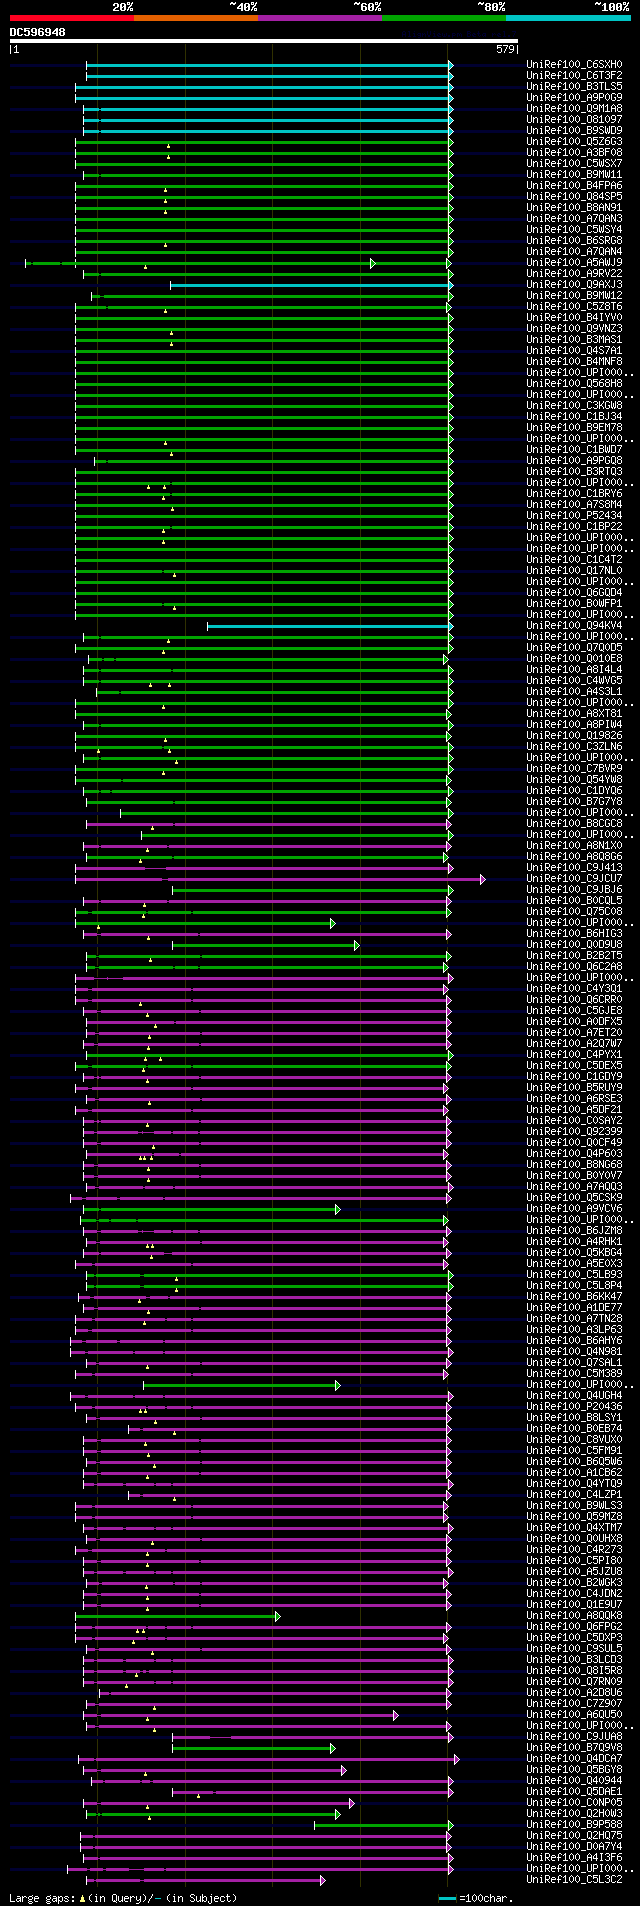This screenshot has width=640, height=1906.
Task: Click the UniRef100_Q7Q0D5 hit label
Action: (x=574, y=648)
